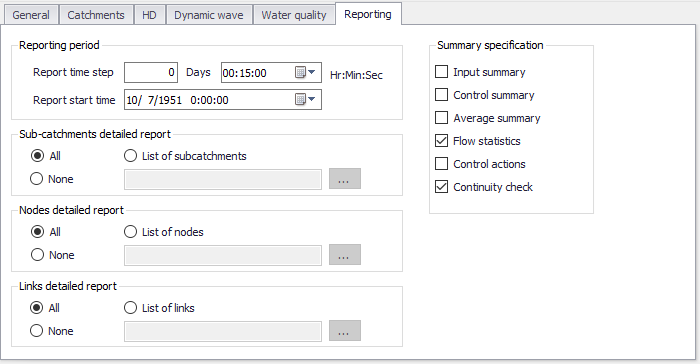
Task: Click the links list browse button
Action: point(345,331)
